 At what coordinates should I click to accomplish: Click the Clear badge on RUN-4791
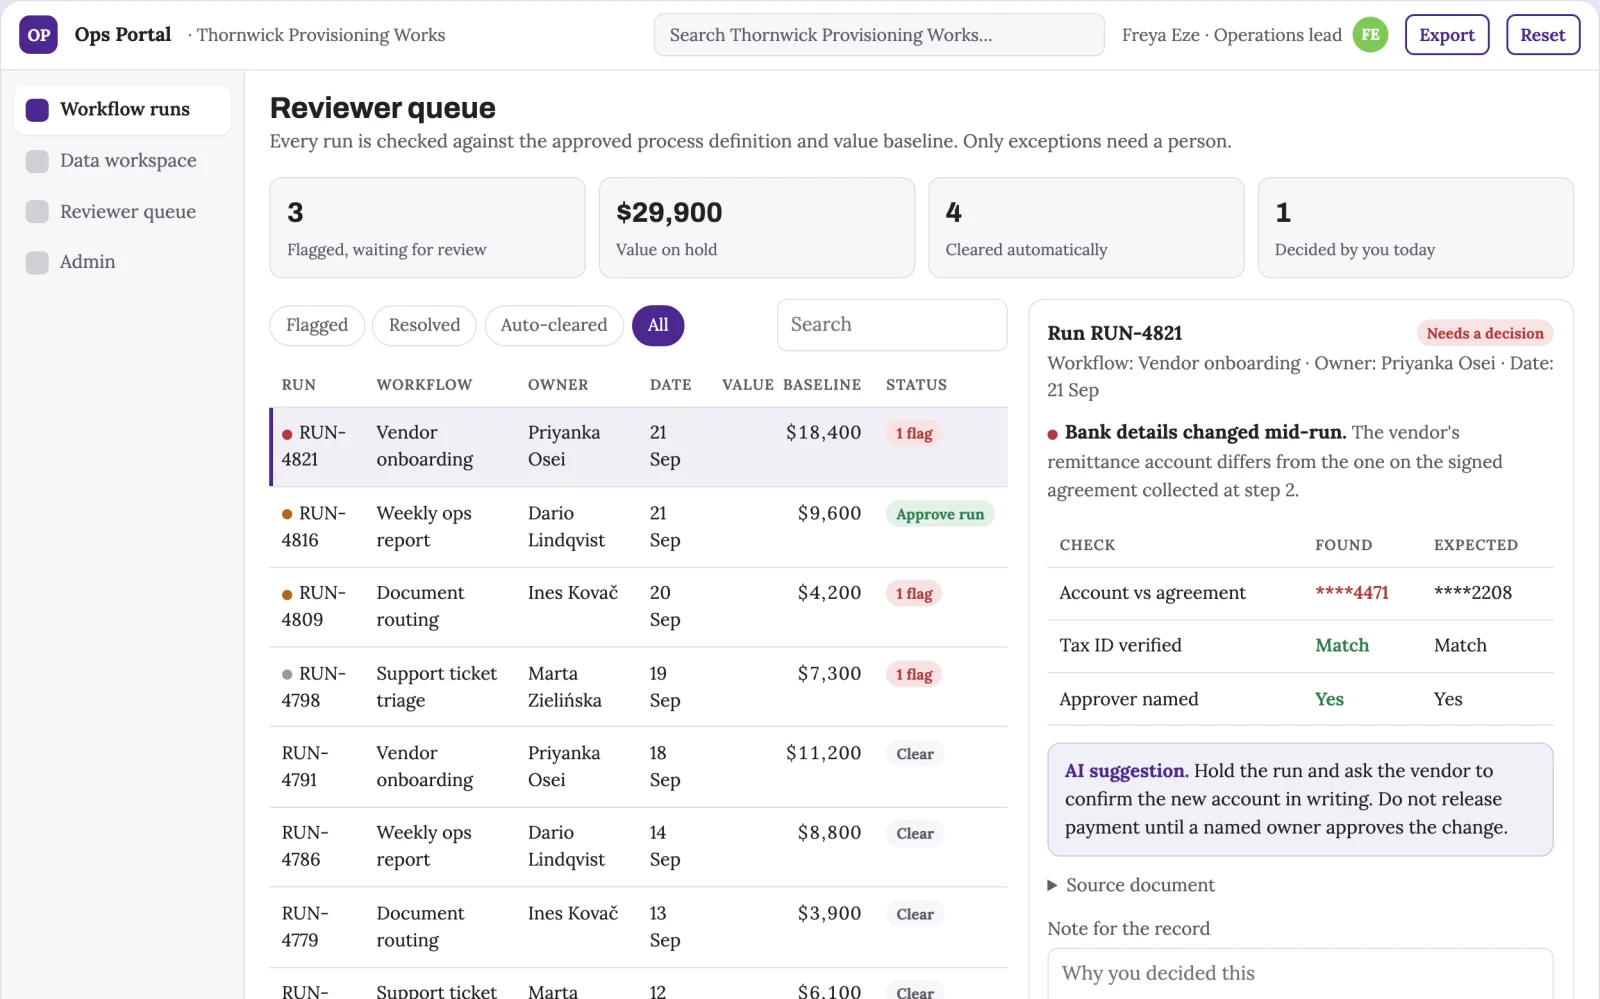click(x=915, y=754)
